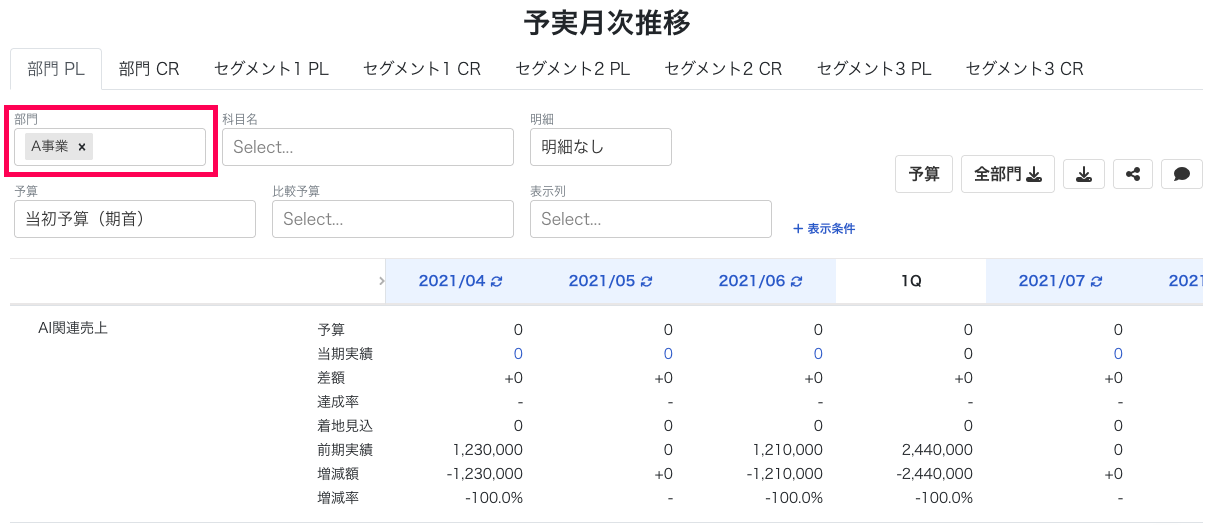This screenshot has height=525, width=1213.
Task: Click the 全部門 download button
Action: [1008, 174]
